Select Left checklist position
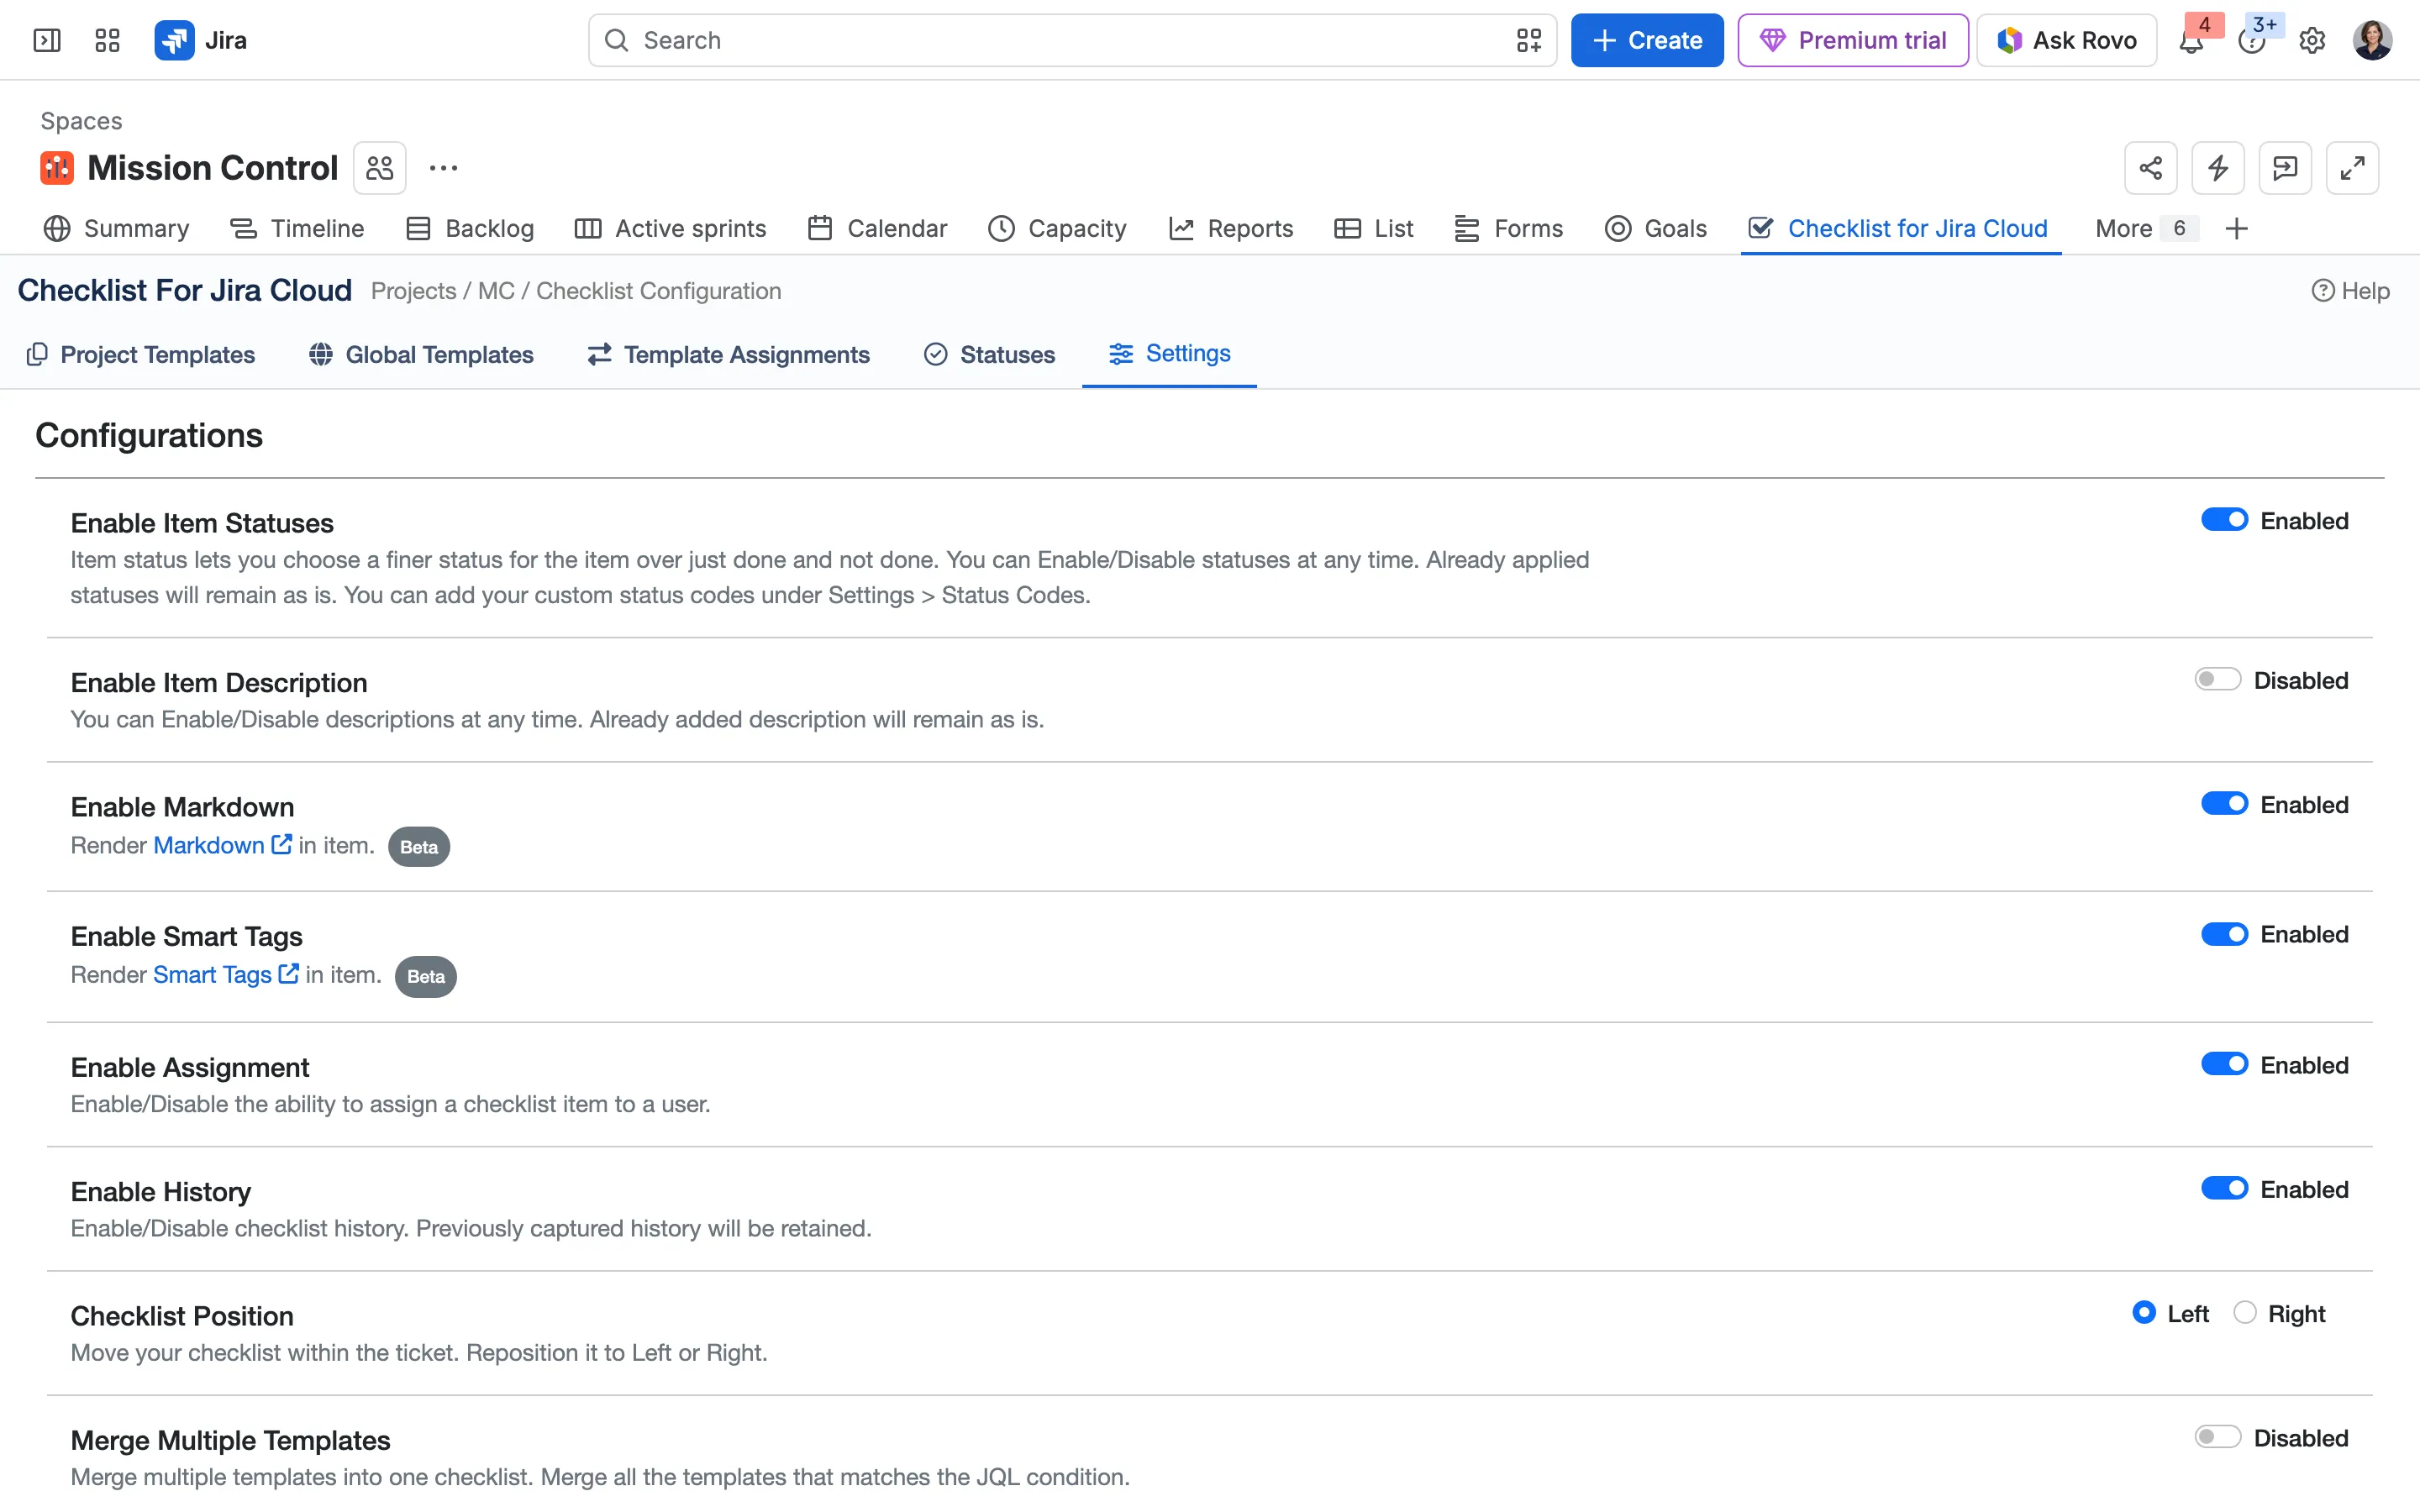Image resolution: width=2420 pixels, height=1512 pixels. pyautogui.click(x=2144, y=1313)
